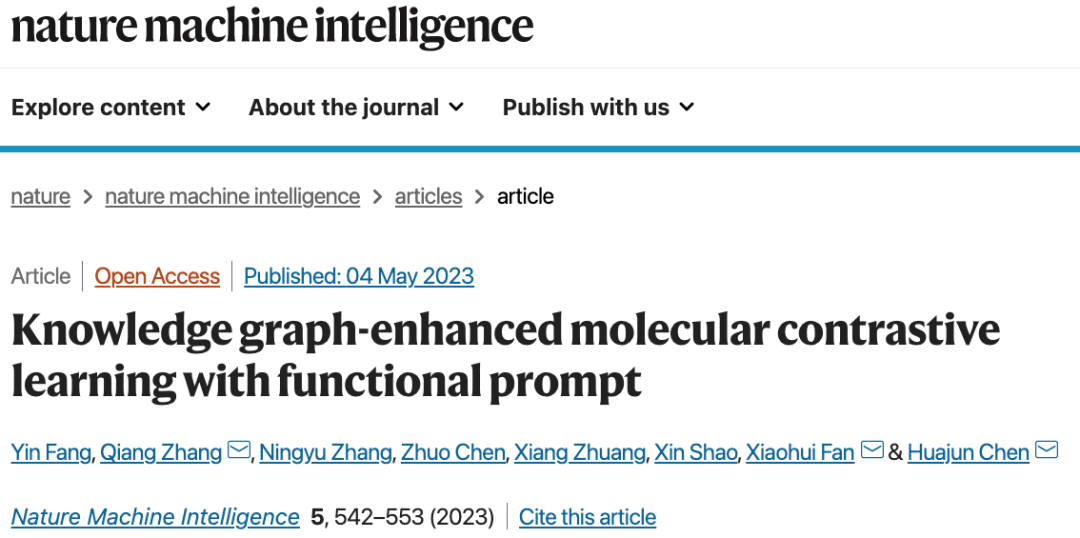Click envelope icon next to Qiang Zhang
This screenshot has height=538, width=1080.
click(x=239, y=452)
